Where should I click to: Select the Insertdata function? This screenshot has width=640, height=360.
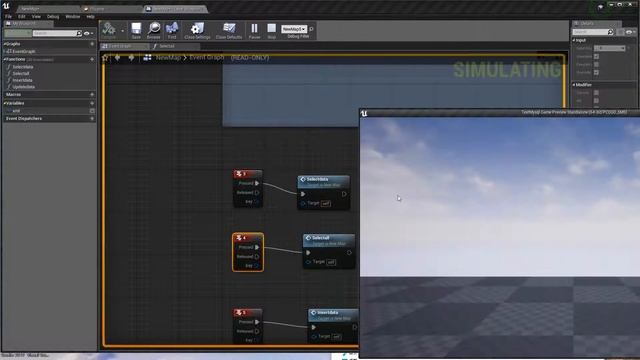point(22,80)
